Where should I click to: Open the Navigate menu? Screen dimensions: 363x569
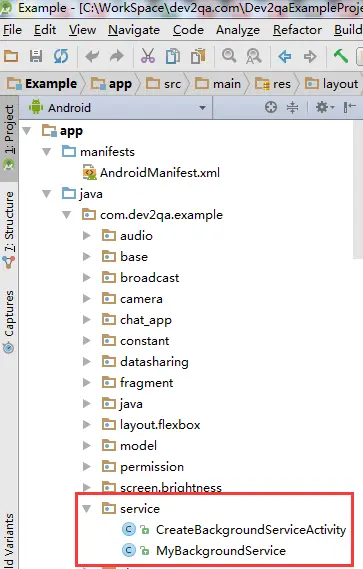point(134,30)
